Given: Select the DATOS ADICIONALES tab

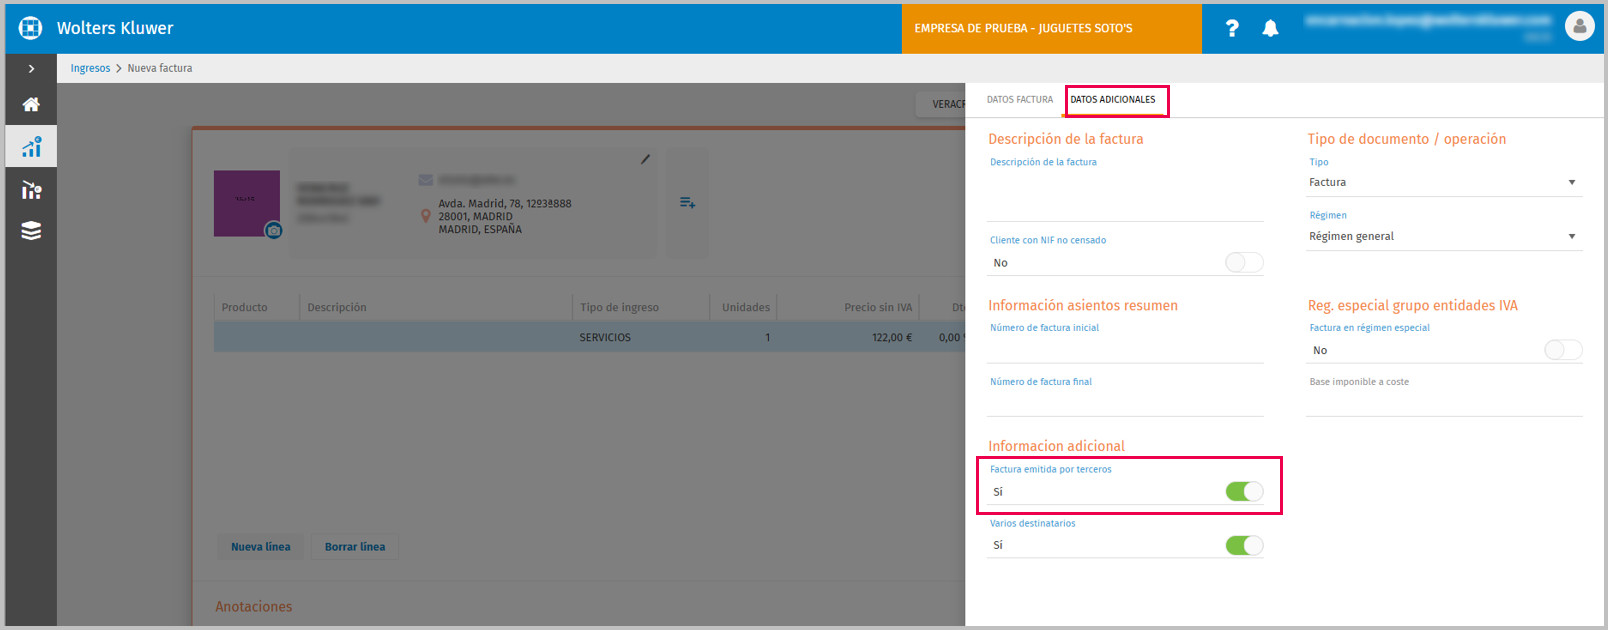Looking at the screenshot, I should 1113,100.
